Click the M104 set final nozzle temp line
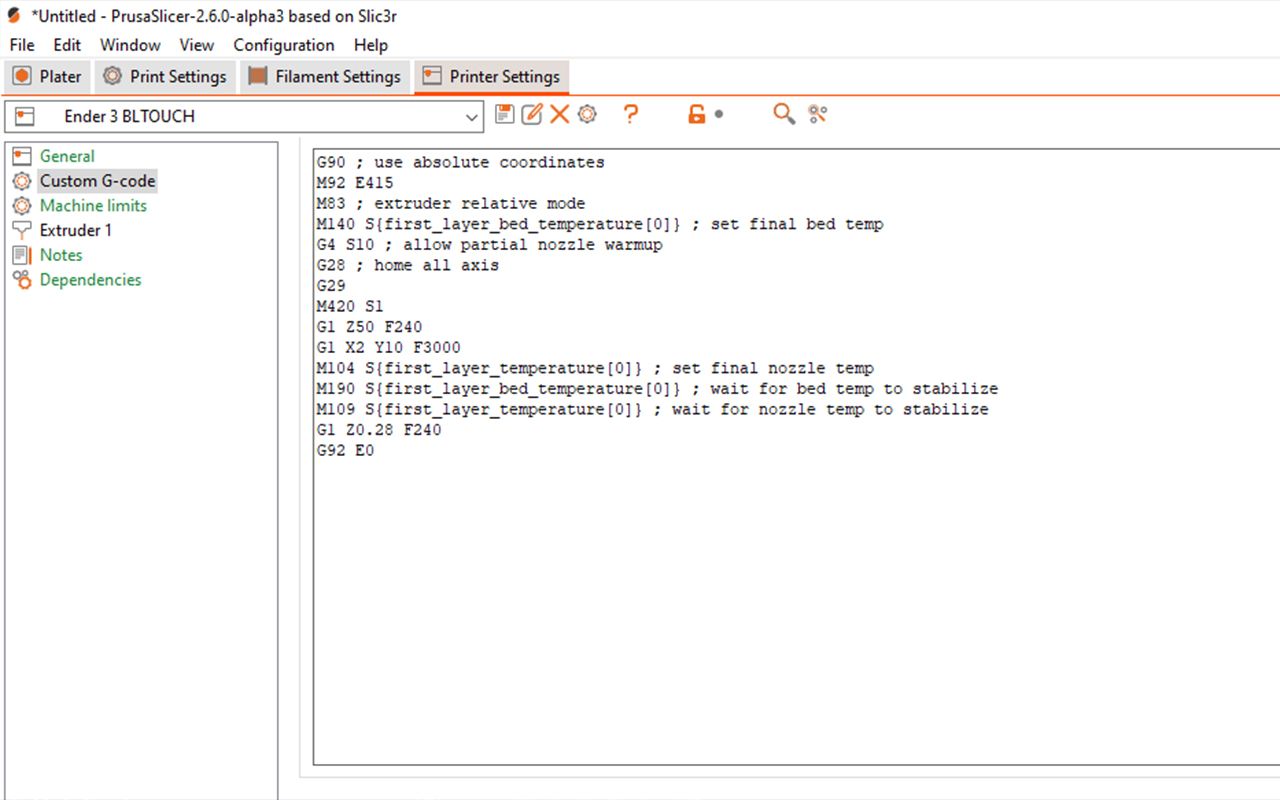Screen dimensions: 1280x800 coord(595,368)
